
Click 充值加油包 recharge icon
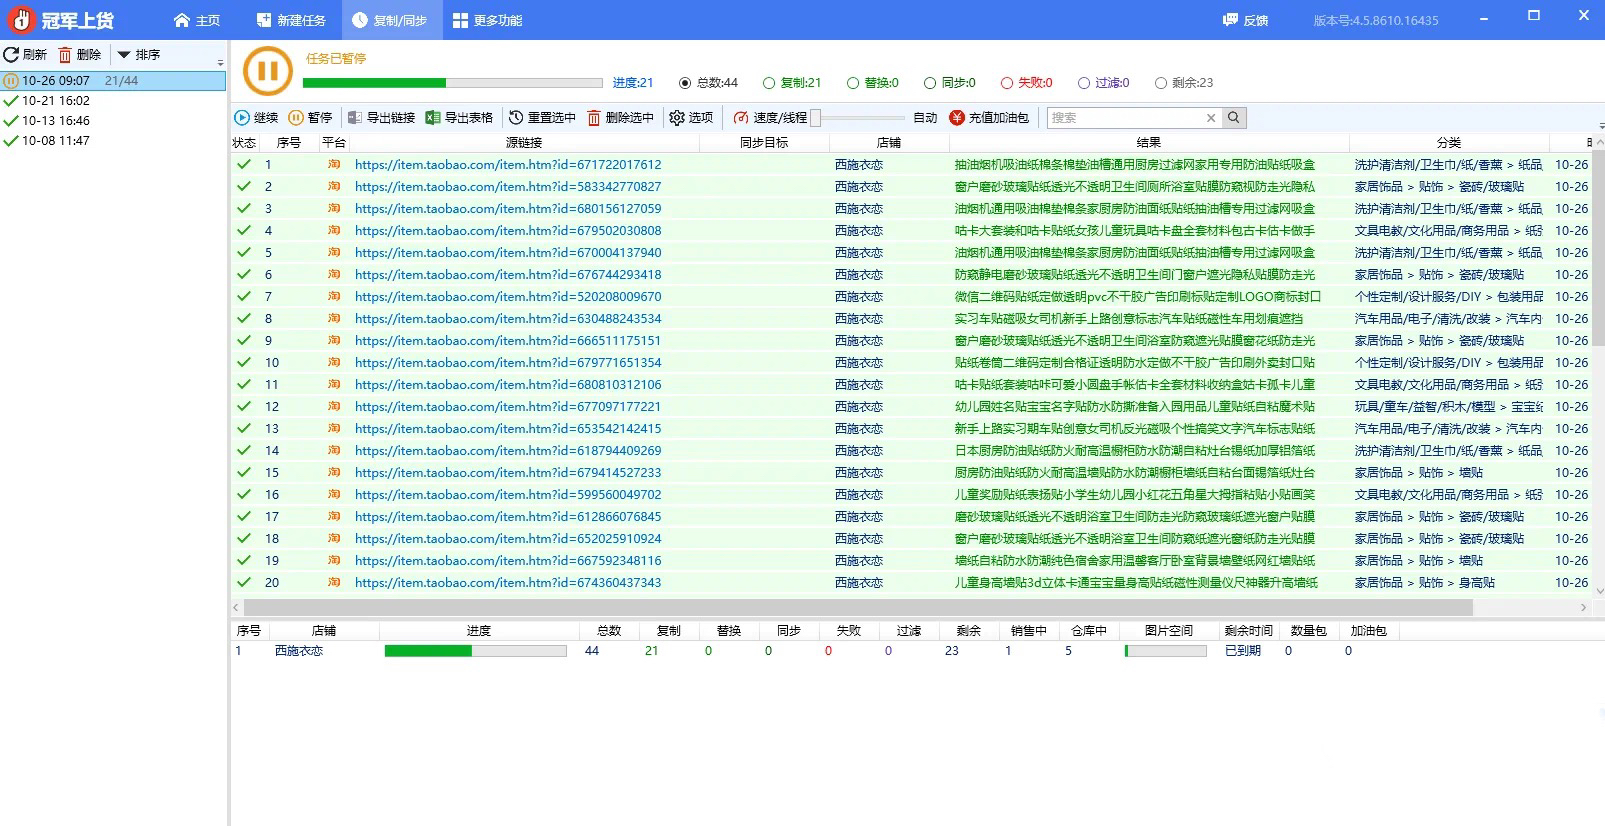(957, 118)
